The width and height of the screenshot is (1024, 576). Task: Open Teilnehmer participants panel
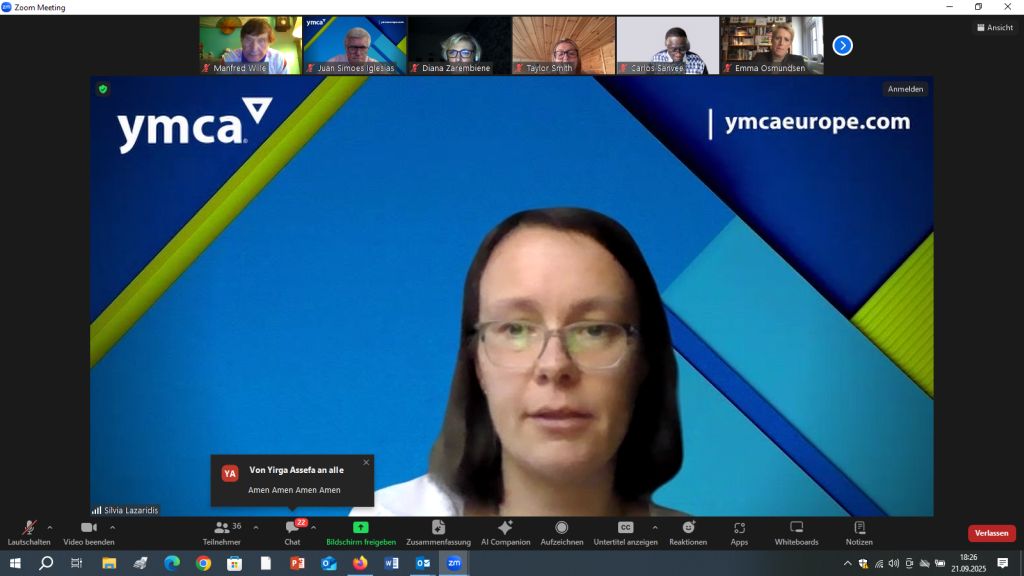point(222,533)
